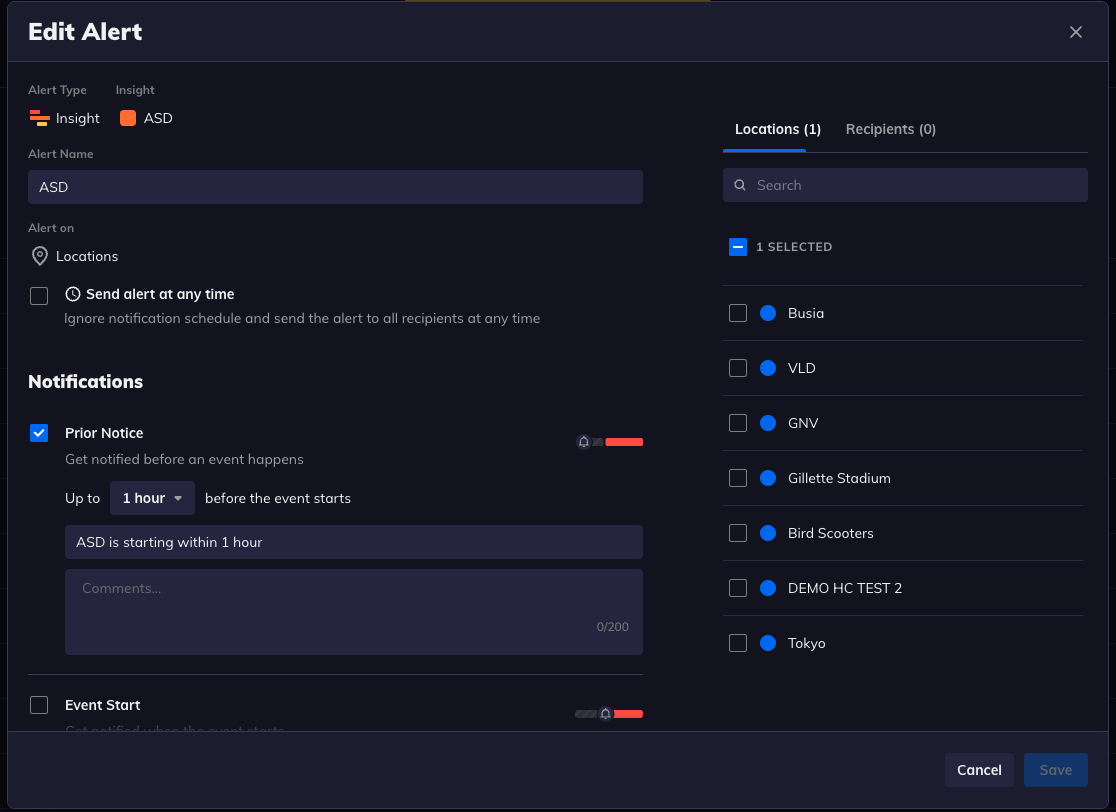Click the blue dot next to Gillette Stadium
The image size is (1116, 812).
pyautogui.click(x=768, y=478)
